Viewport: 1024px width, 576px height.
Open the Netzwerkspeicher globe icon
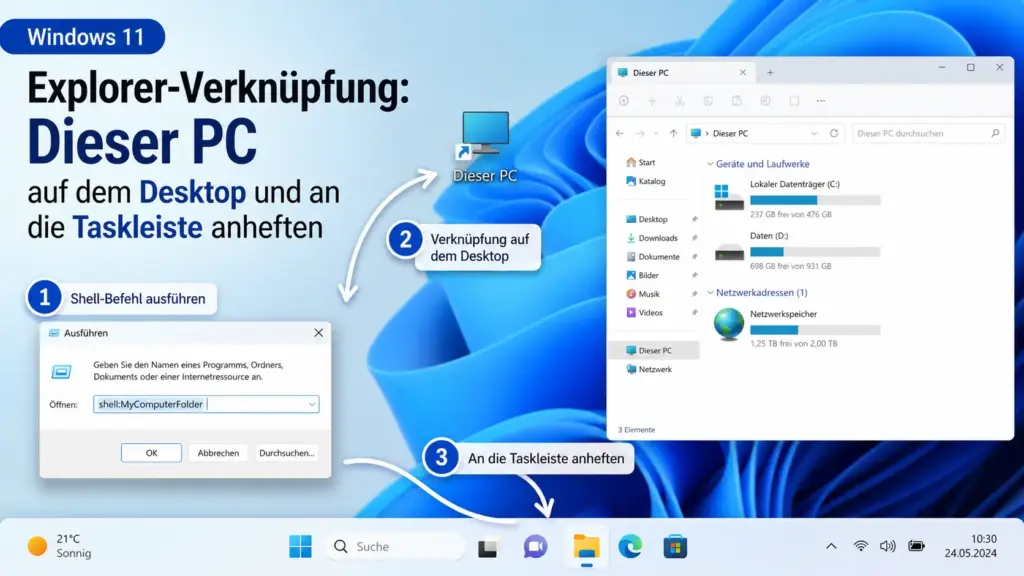tap(729, 324)
